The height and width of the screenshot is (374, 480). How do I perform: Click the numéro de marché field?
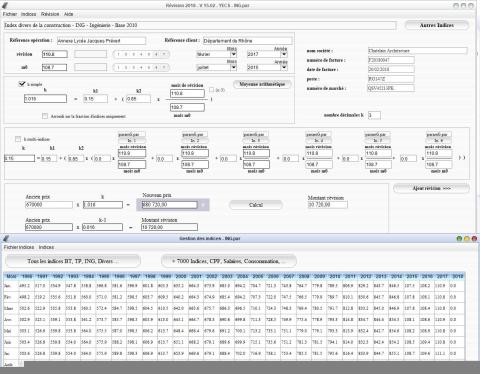(x=391, y=88)
